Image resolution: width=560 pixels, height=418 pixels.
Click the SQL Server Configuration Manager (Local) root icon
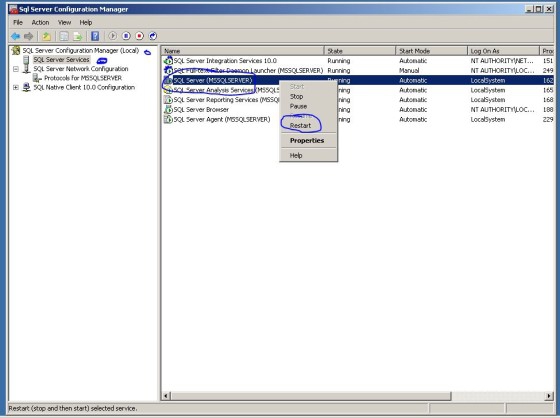point(16,50)
